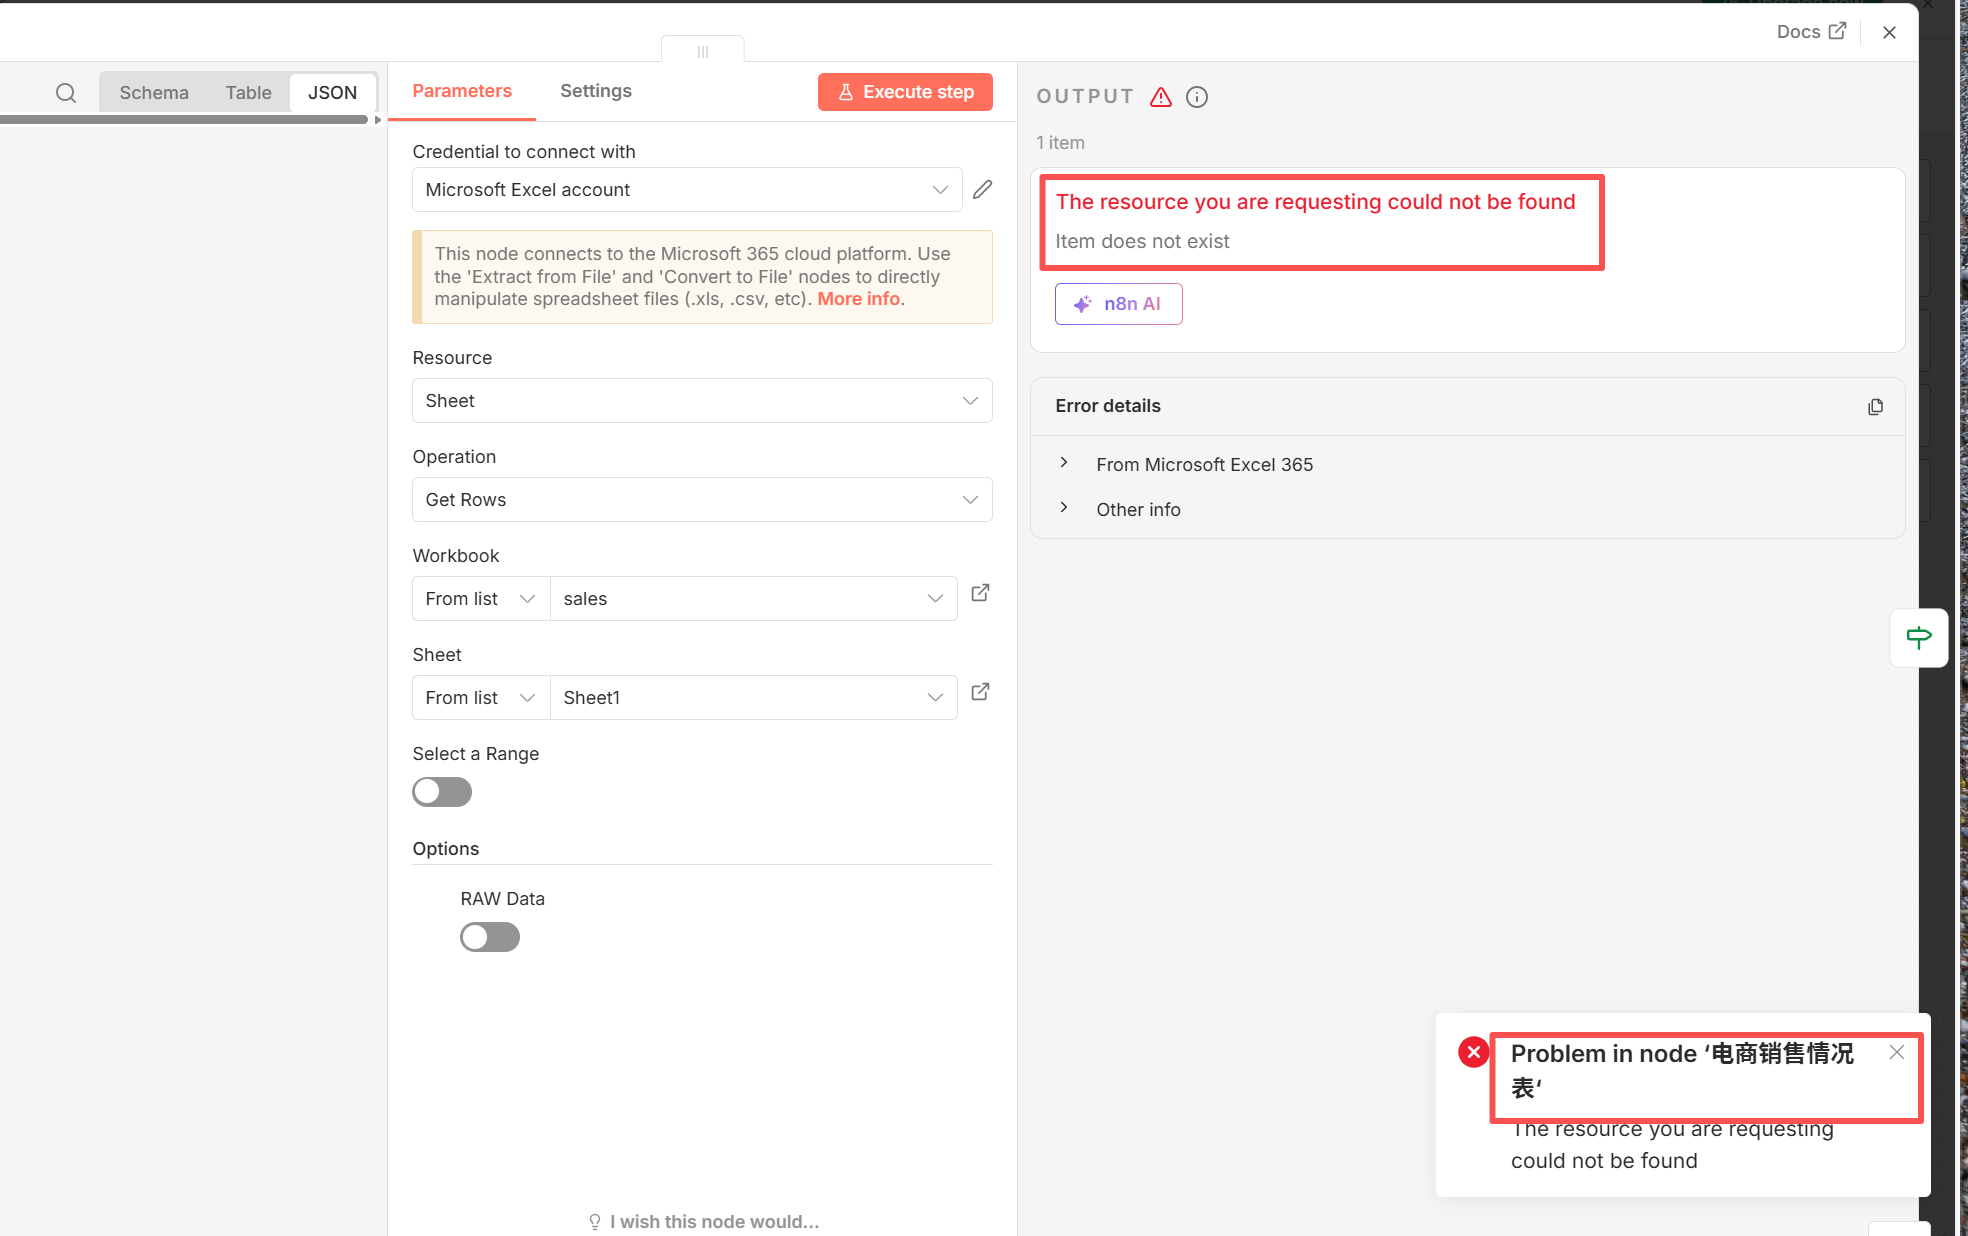Click the search magnifier icon in input panel

[x=66, y=93]
